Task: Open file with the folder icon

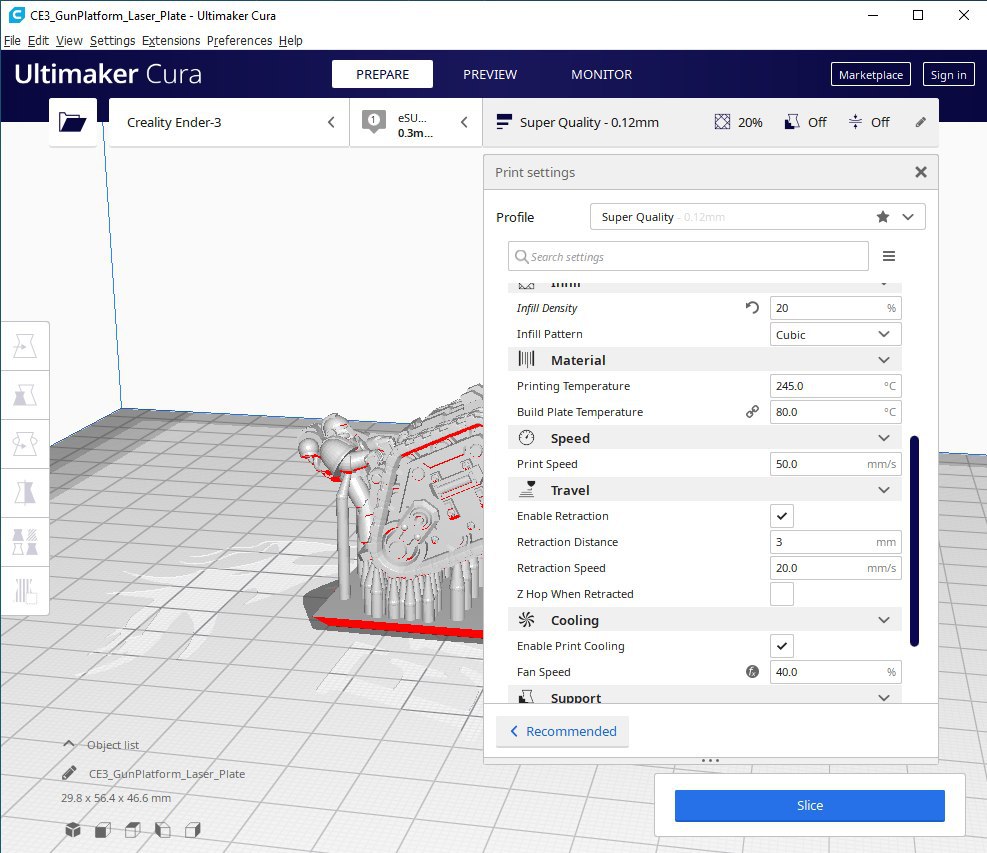Action: 72,122
